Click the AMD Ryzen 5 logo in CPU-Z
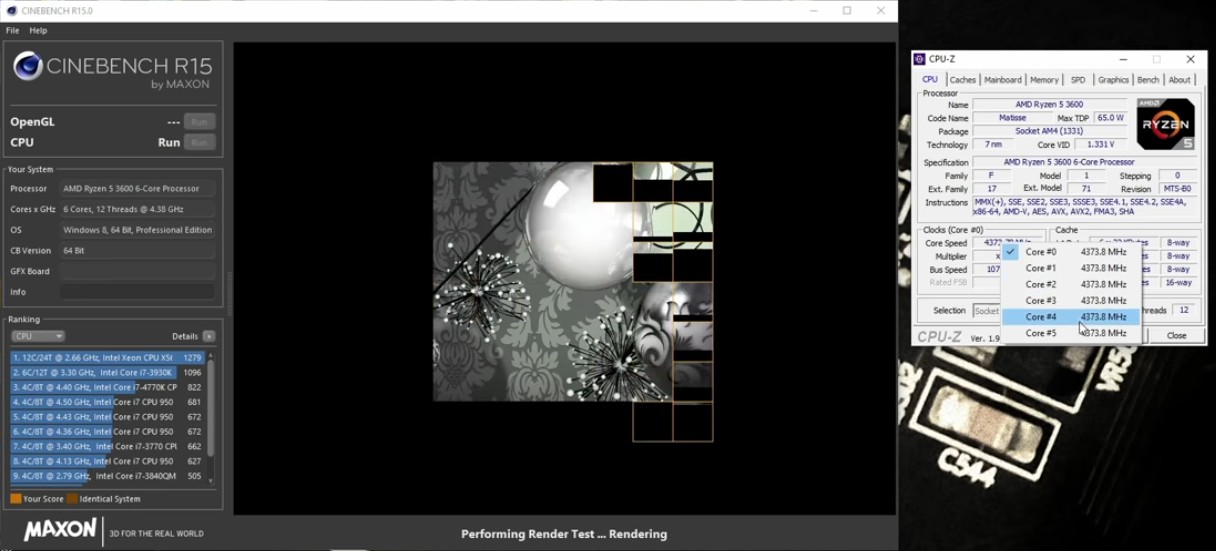1216x551 pixels. tap(1165, 124)
